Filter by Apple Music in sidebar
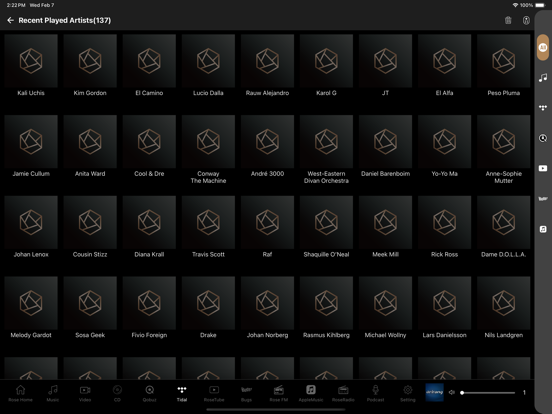The image size is (552, 414). coord(543,229)
